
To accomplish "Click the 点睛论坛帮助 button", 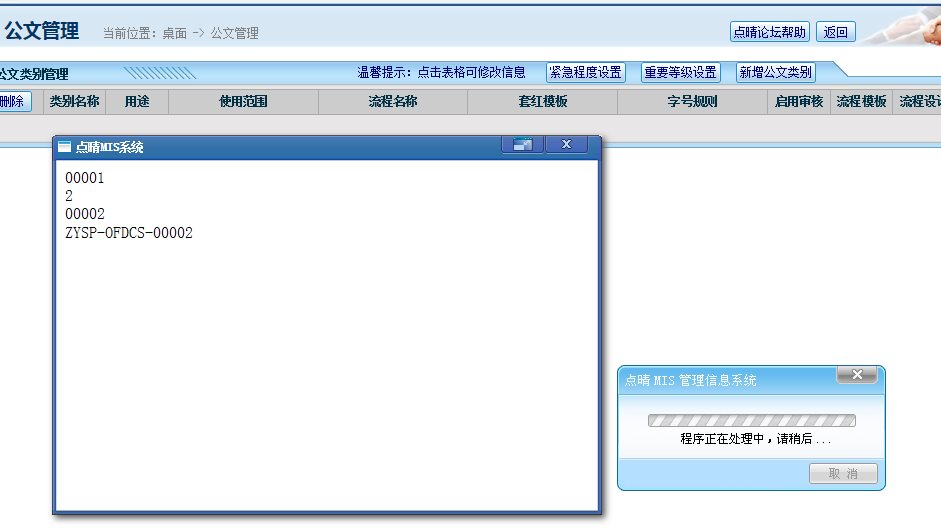I will [769, 32].
